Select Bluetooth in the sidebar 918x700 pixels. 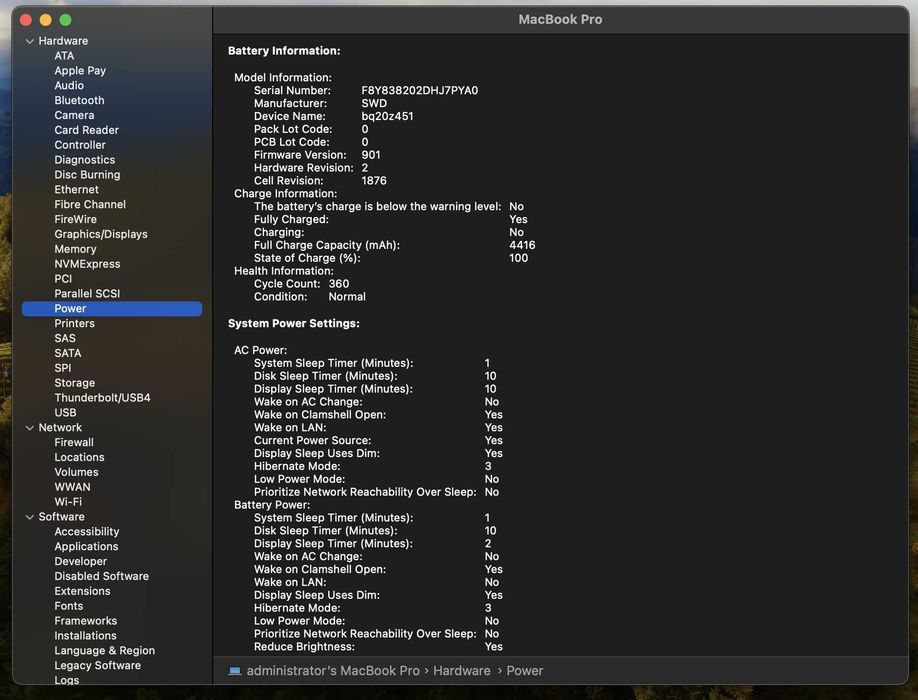coord(79,100)
